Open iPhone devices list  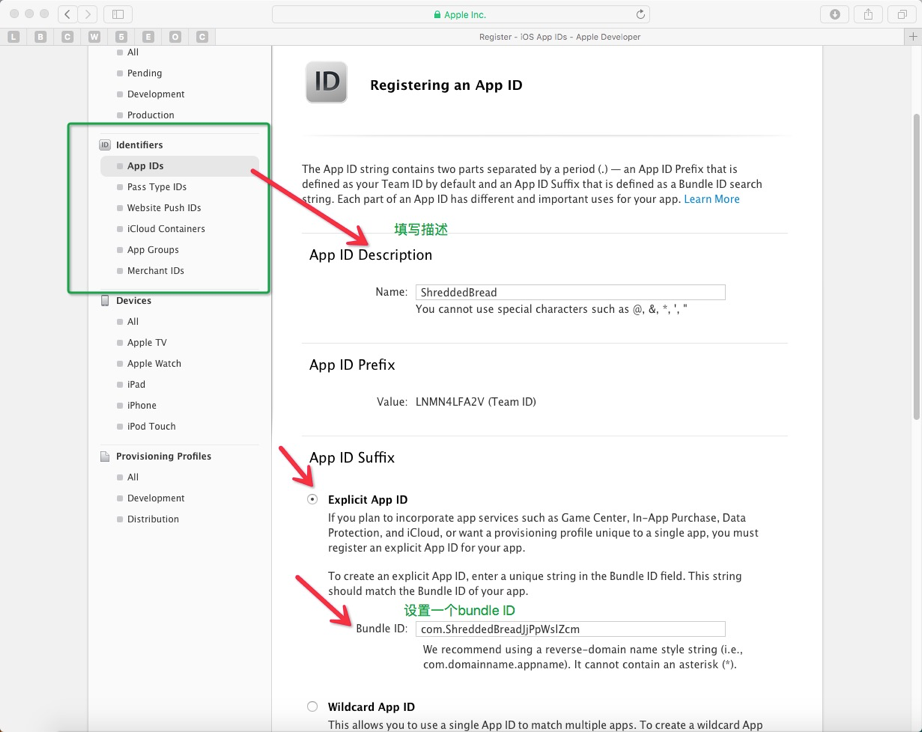click(x=142, y=405)
